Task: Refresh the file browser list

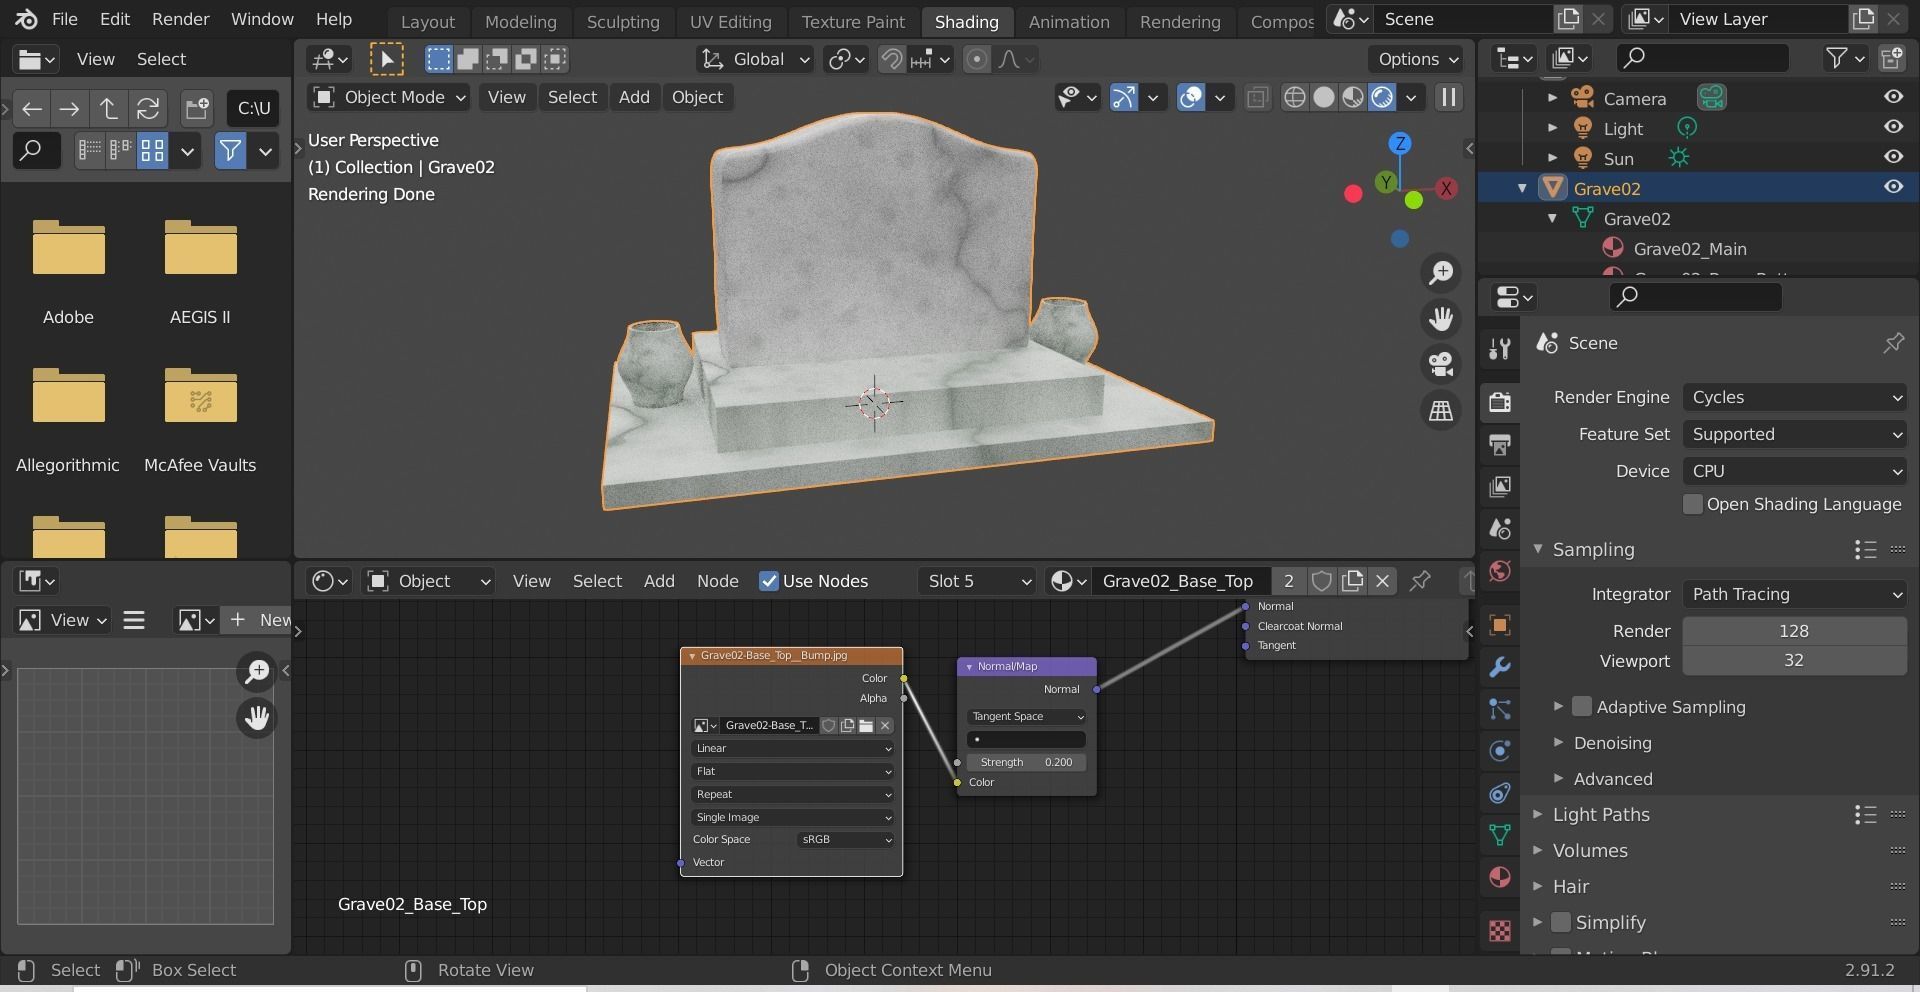Action: [x=148, y=108]
